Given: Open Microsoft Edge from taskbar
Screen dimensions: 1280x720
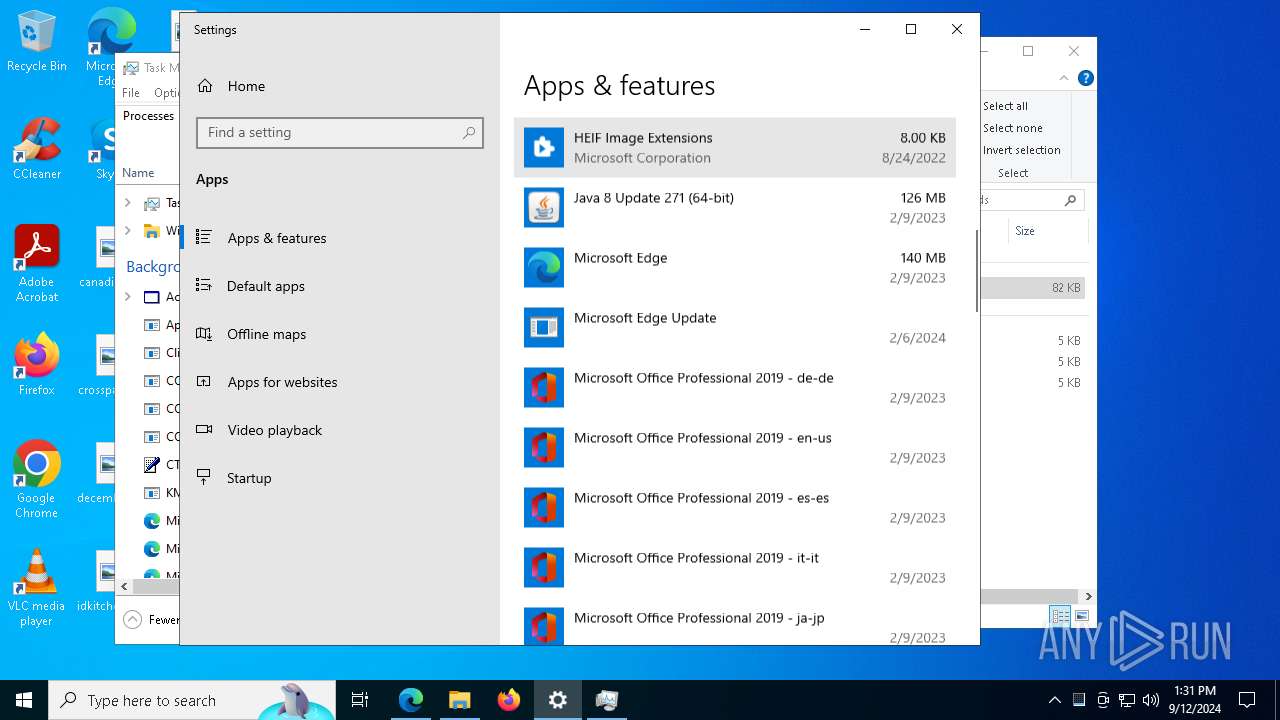Looking at the screenshot, I should (x=411, y=700).
